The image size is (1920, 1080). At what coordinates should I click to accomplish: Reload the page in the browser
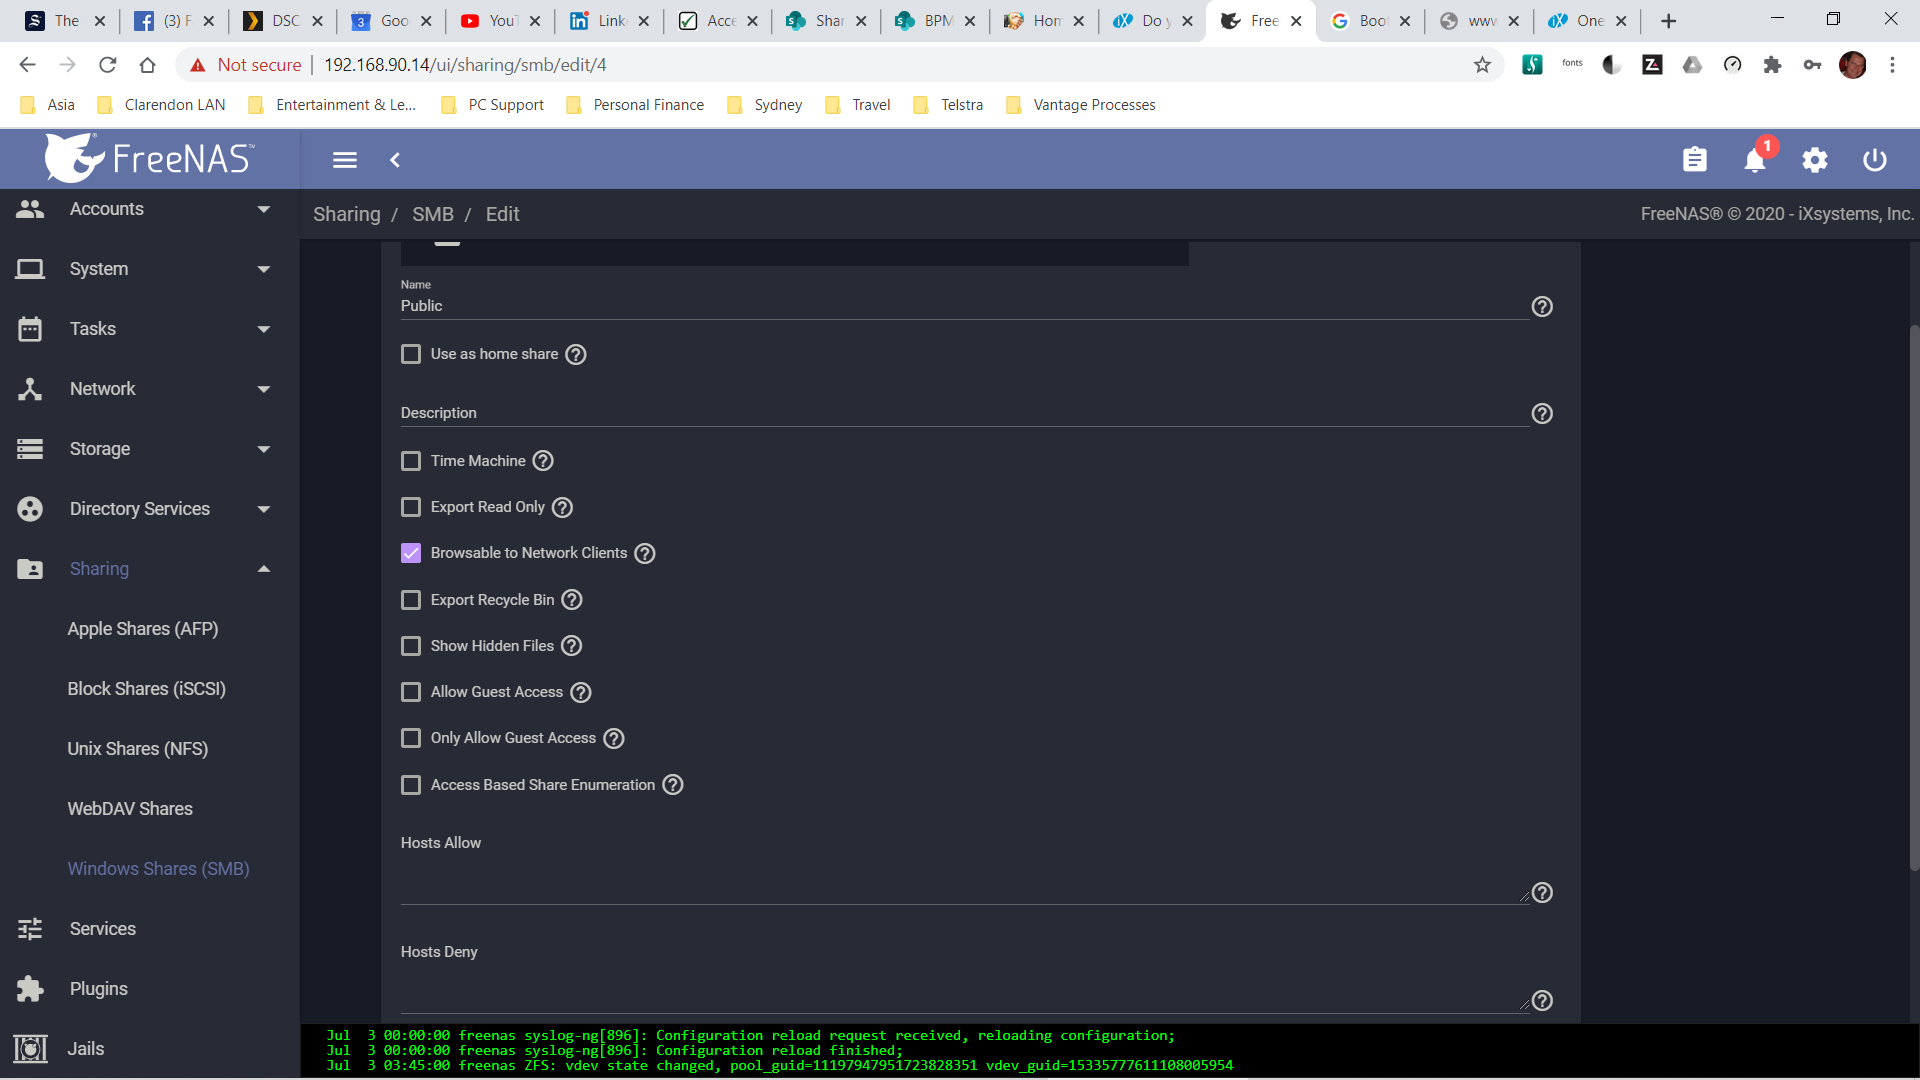click(x=108, y=65)
